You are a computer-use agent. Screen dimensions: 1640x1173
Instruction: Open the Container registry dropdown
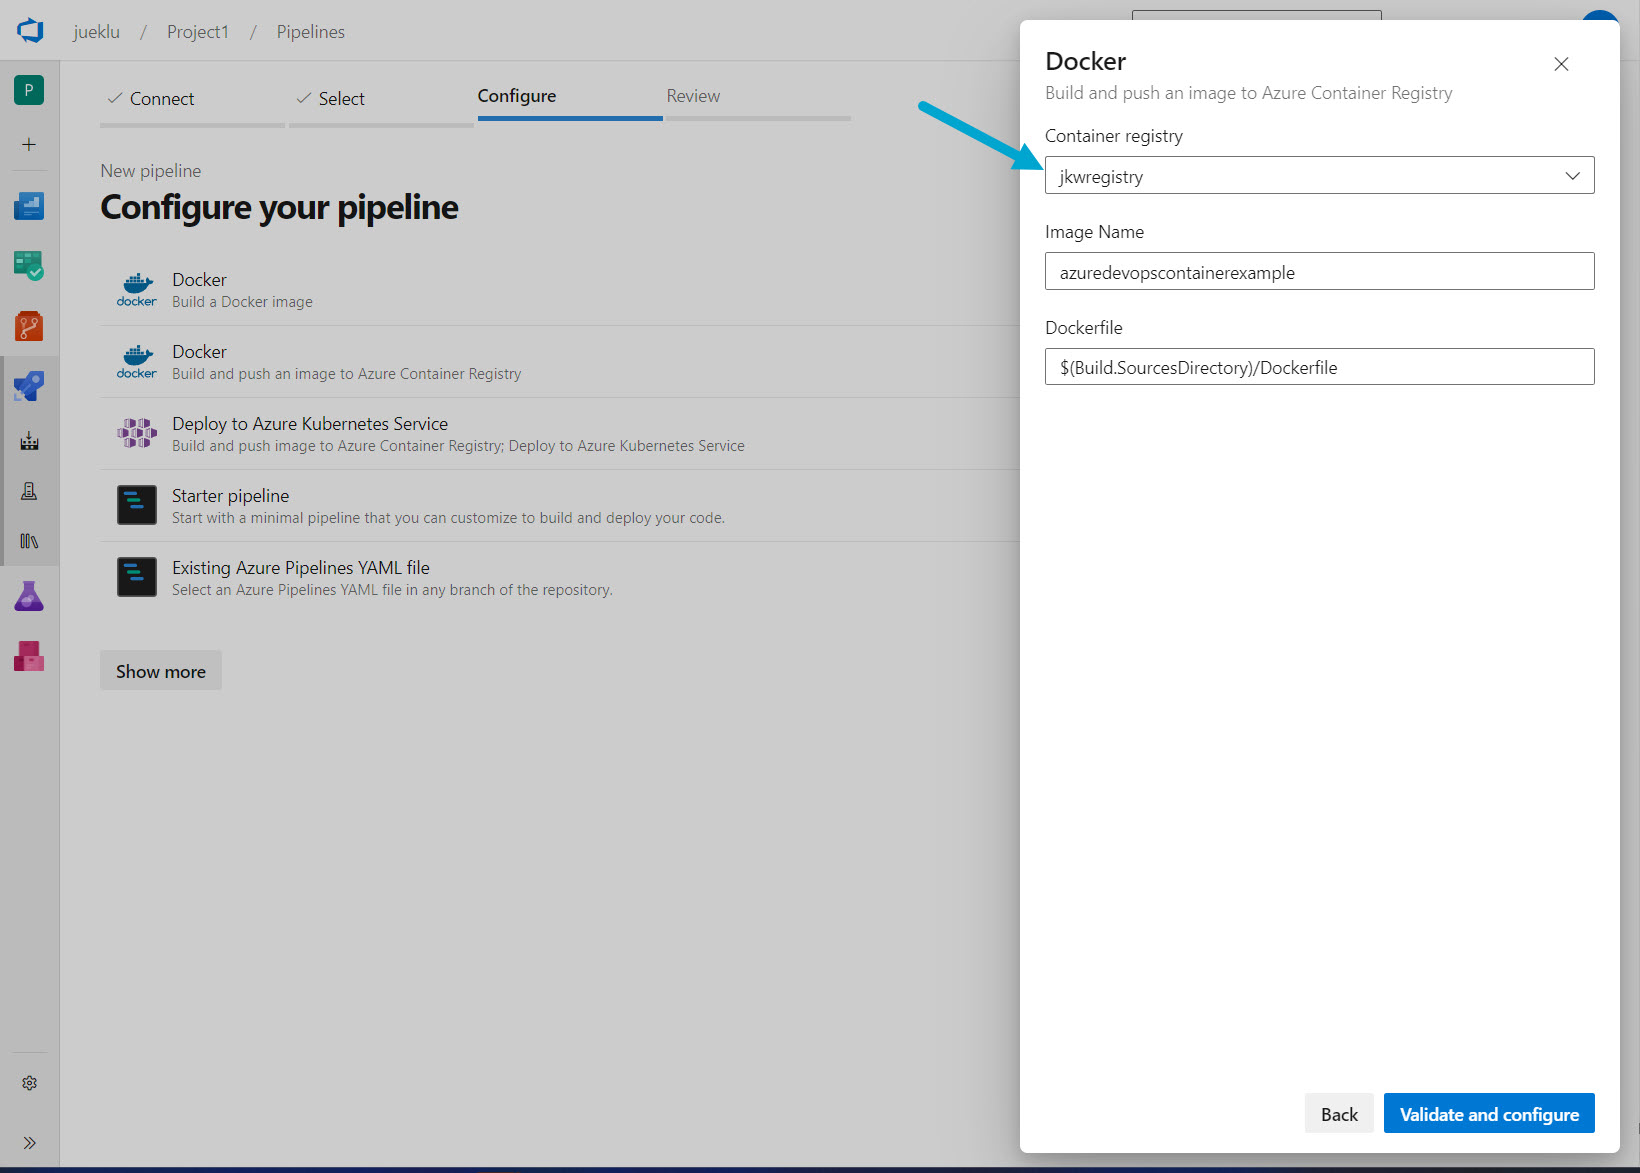tap(1319, 176)
